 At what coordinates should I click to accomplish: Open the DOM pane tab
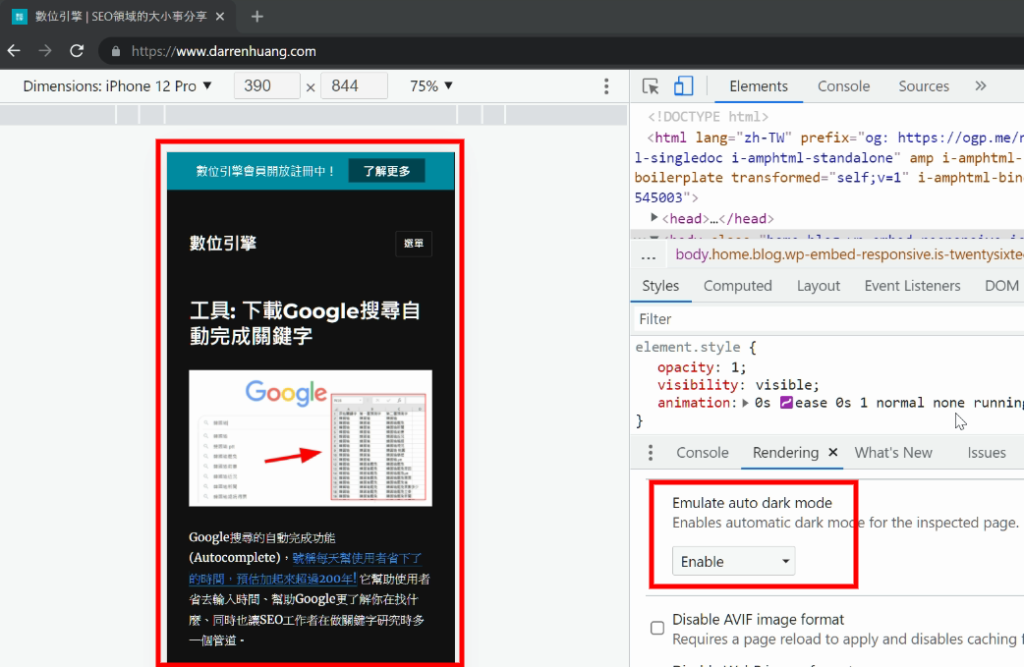tap(1001, 285)
